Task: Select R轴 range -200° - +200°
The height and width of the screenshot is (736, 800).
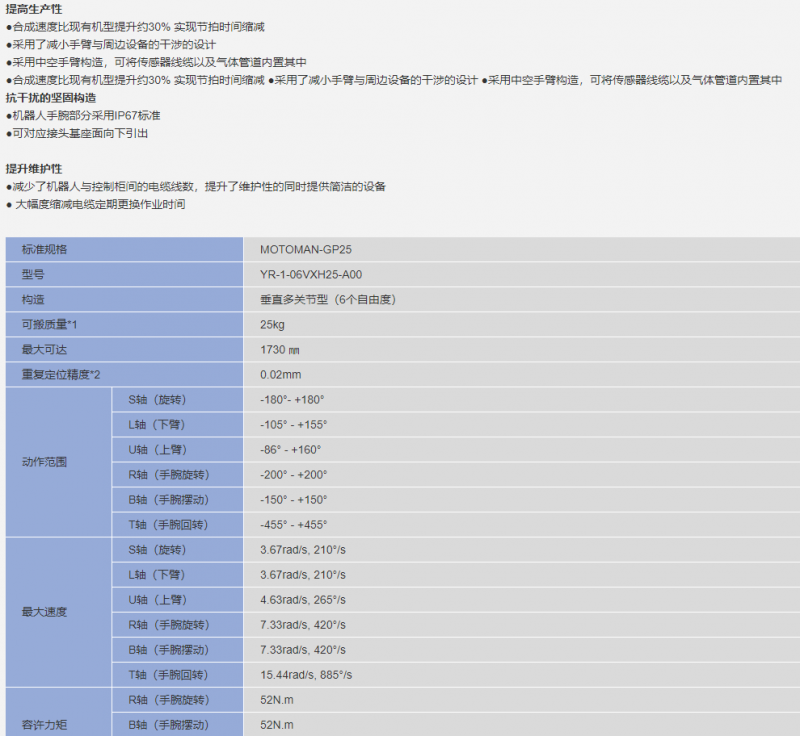Action: coord(293,474)
